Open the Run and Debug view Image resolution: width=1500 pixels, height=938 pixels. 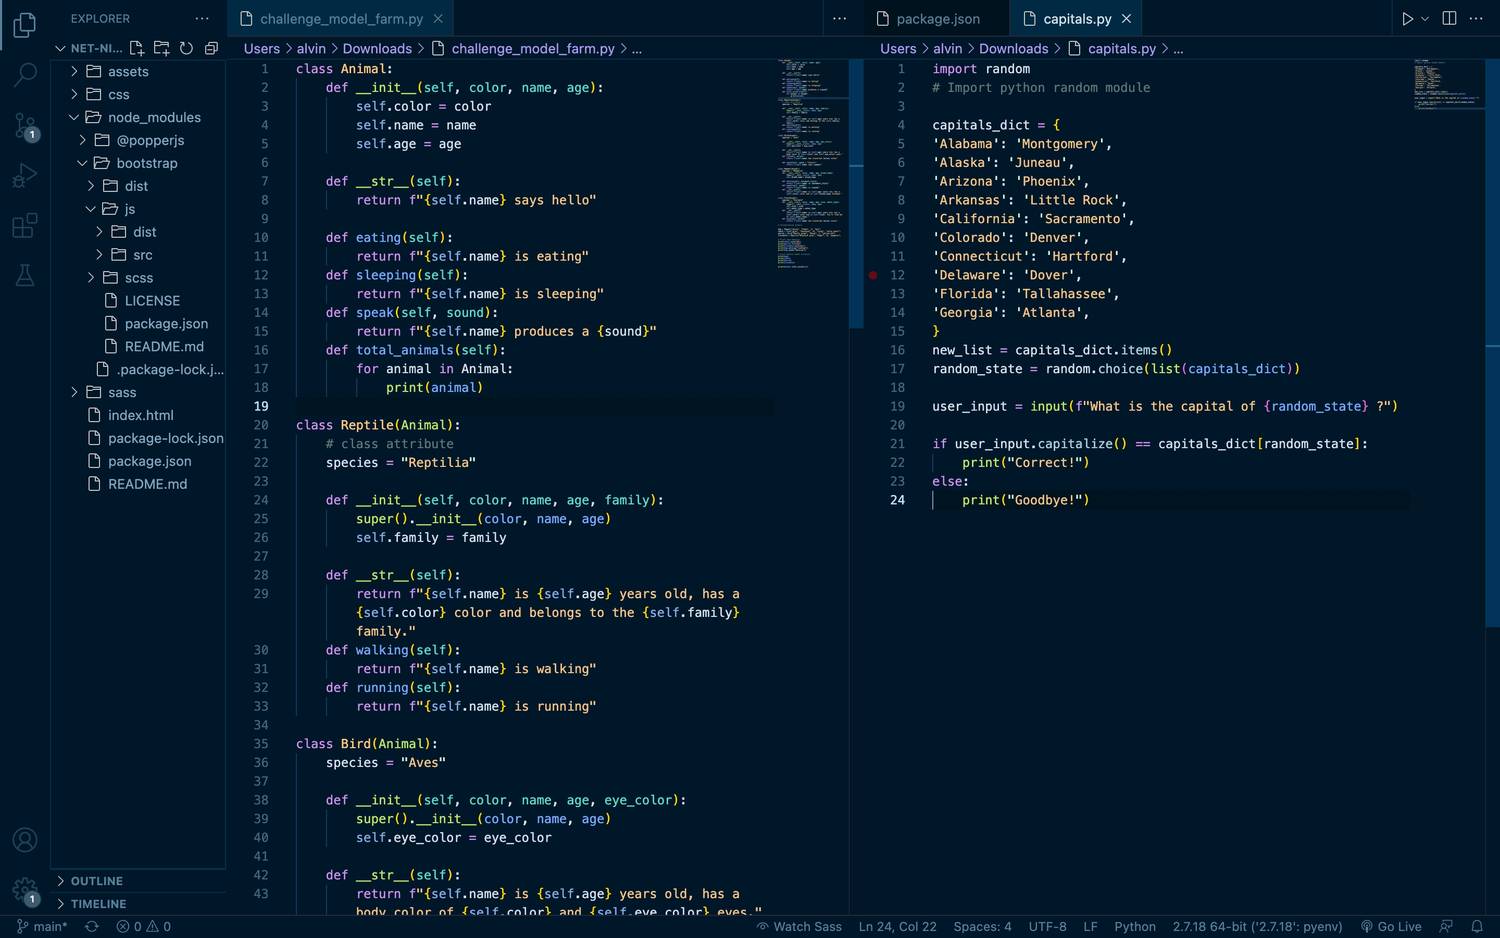click(25, 176)
